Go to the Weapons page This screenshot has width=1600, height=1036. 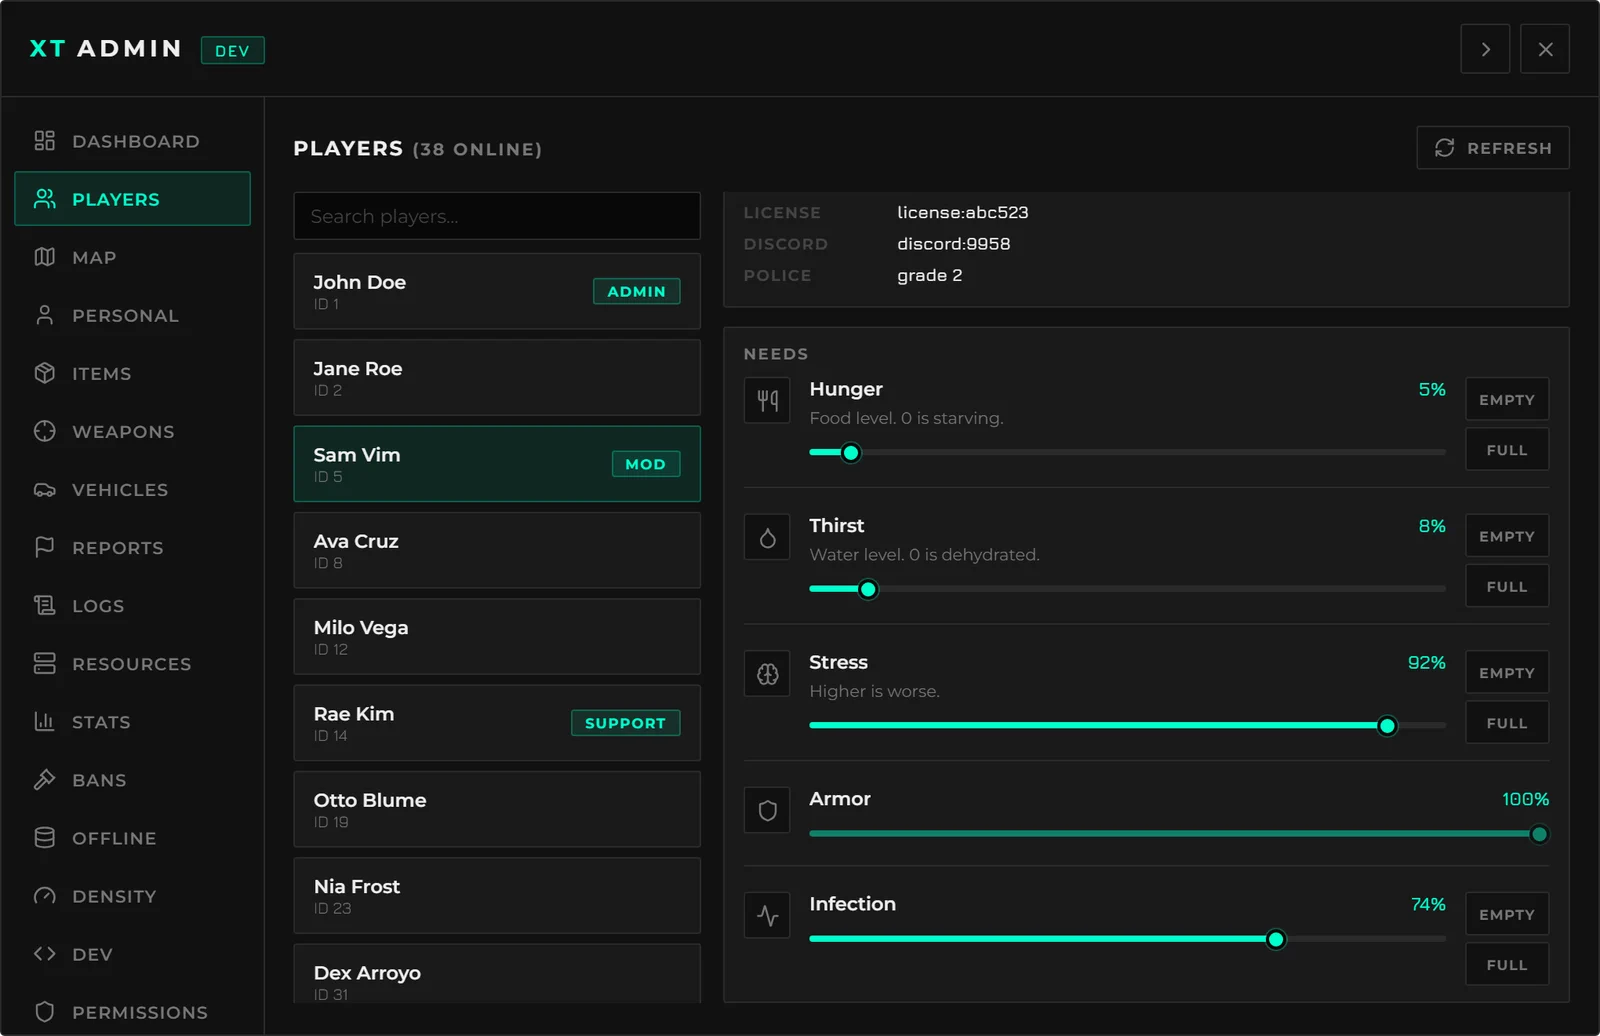tap(132, 431)
